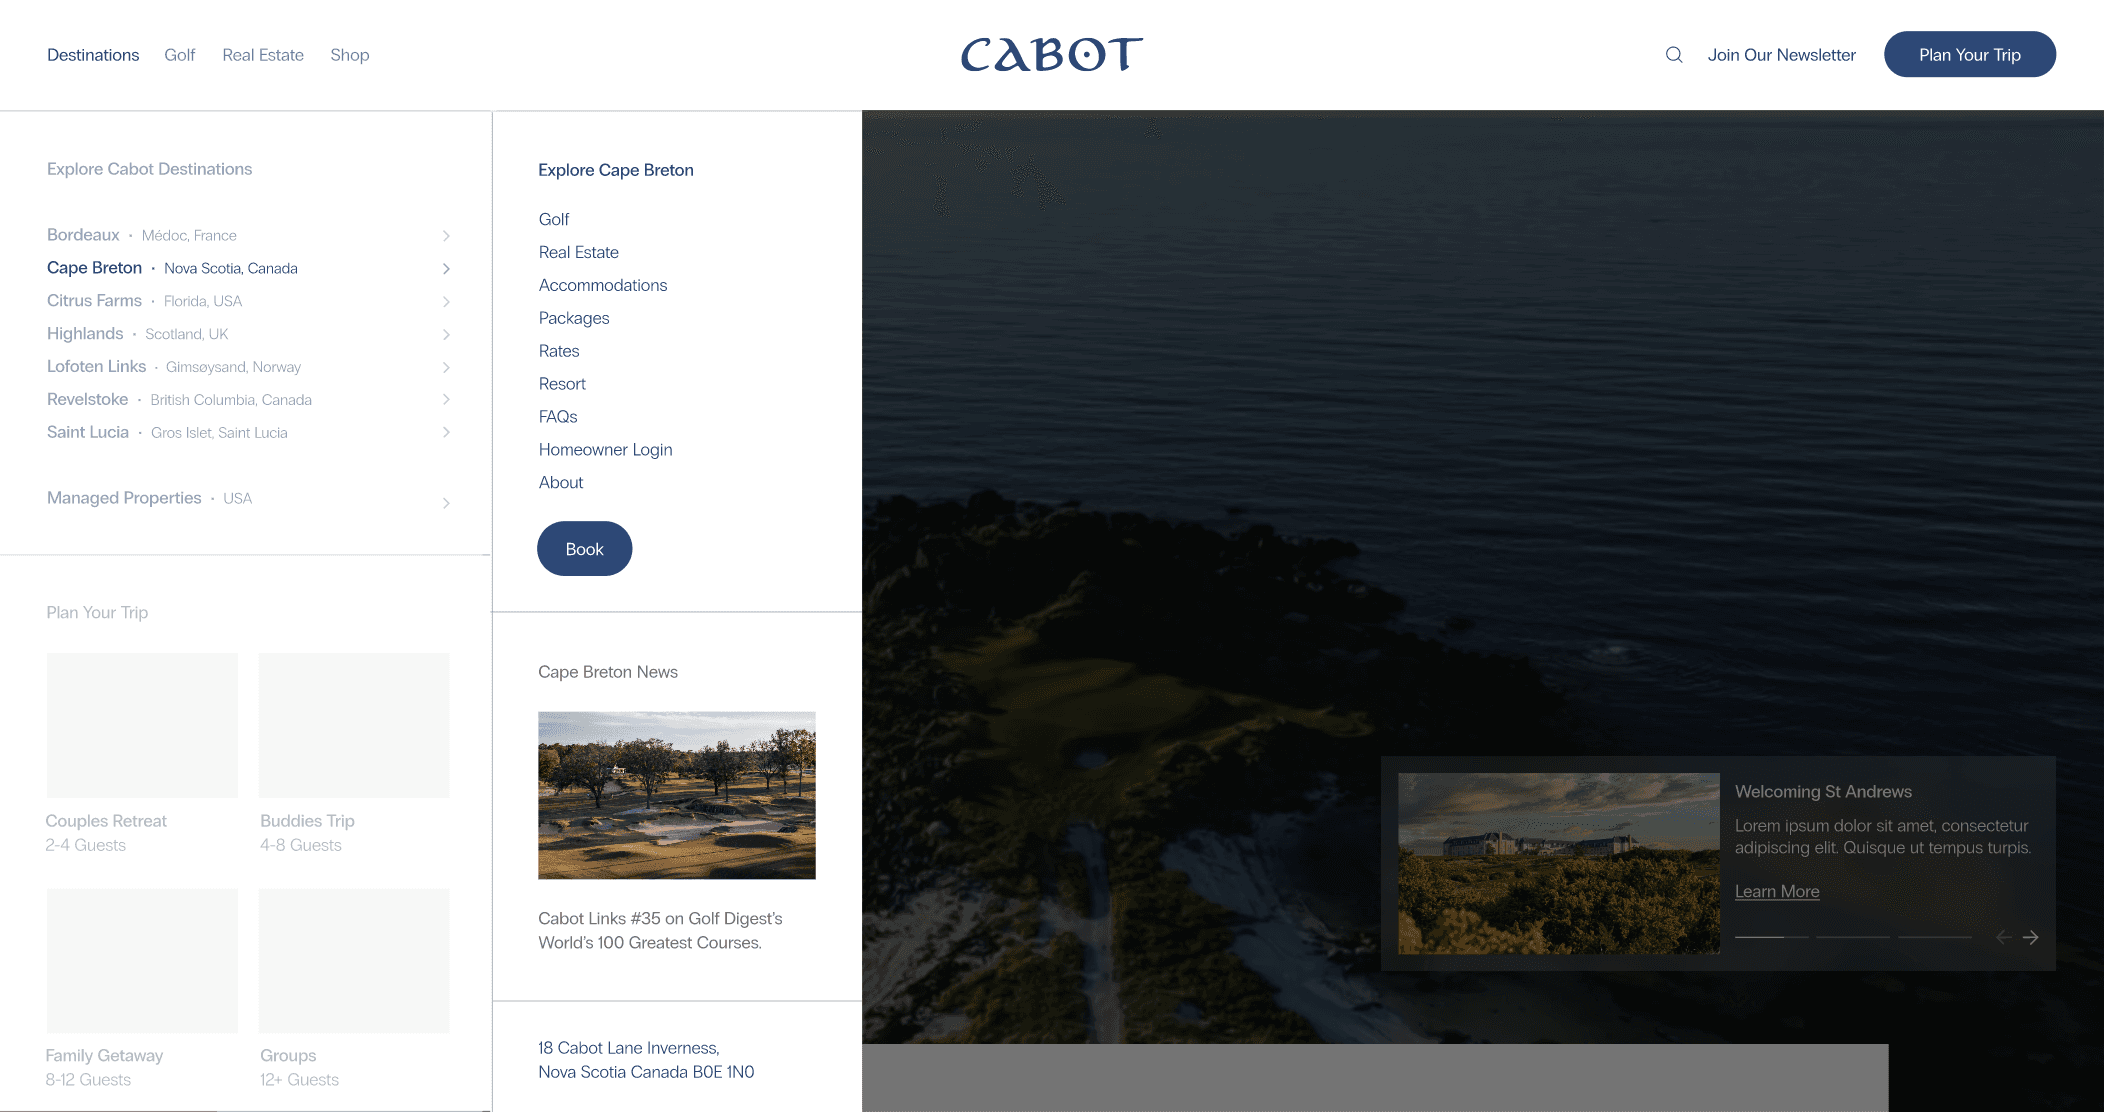Click previous arrow in the carousel card
This screenshot has height=1112, width=2104.
click(x=2003, y=937)
